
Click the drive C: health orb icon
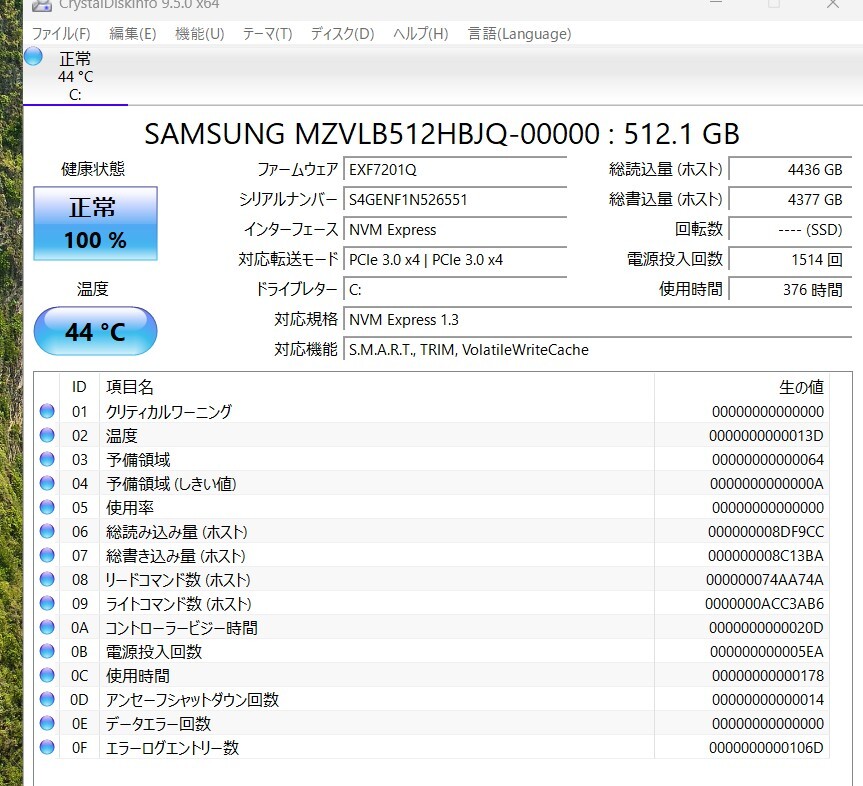click(34, 57)
